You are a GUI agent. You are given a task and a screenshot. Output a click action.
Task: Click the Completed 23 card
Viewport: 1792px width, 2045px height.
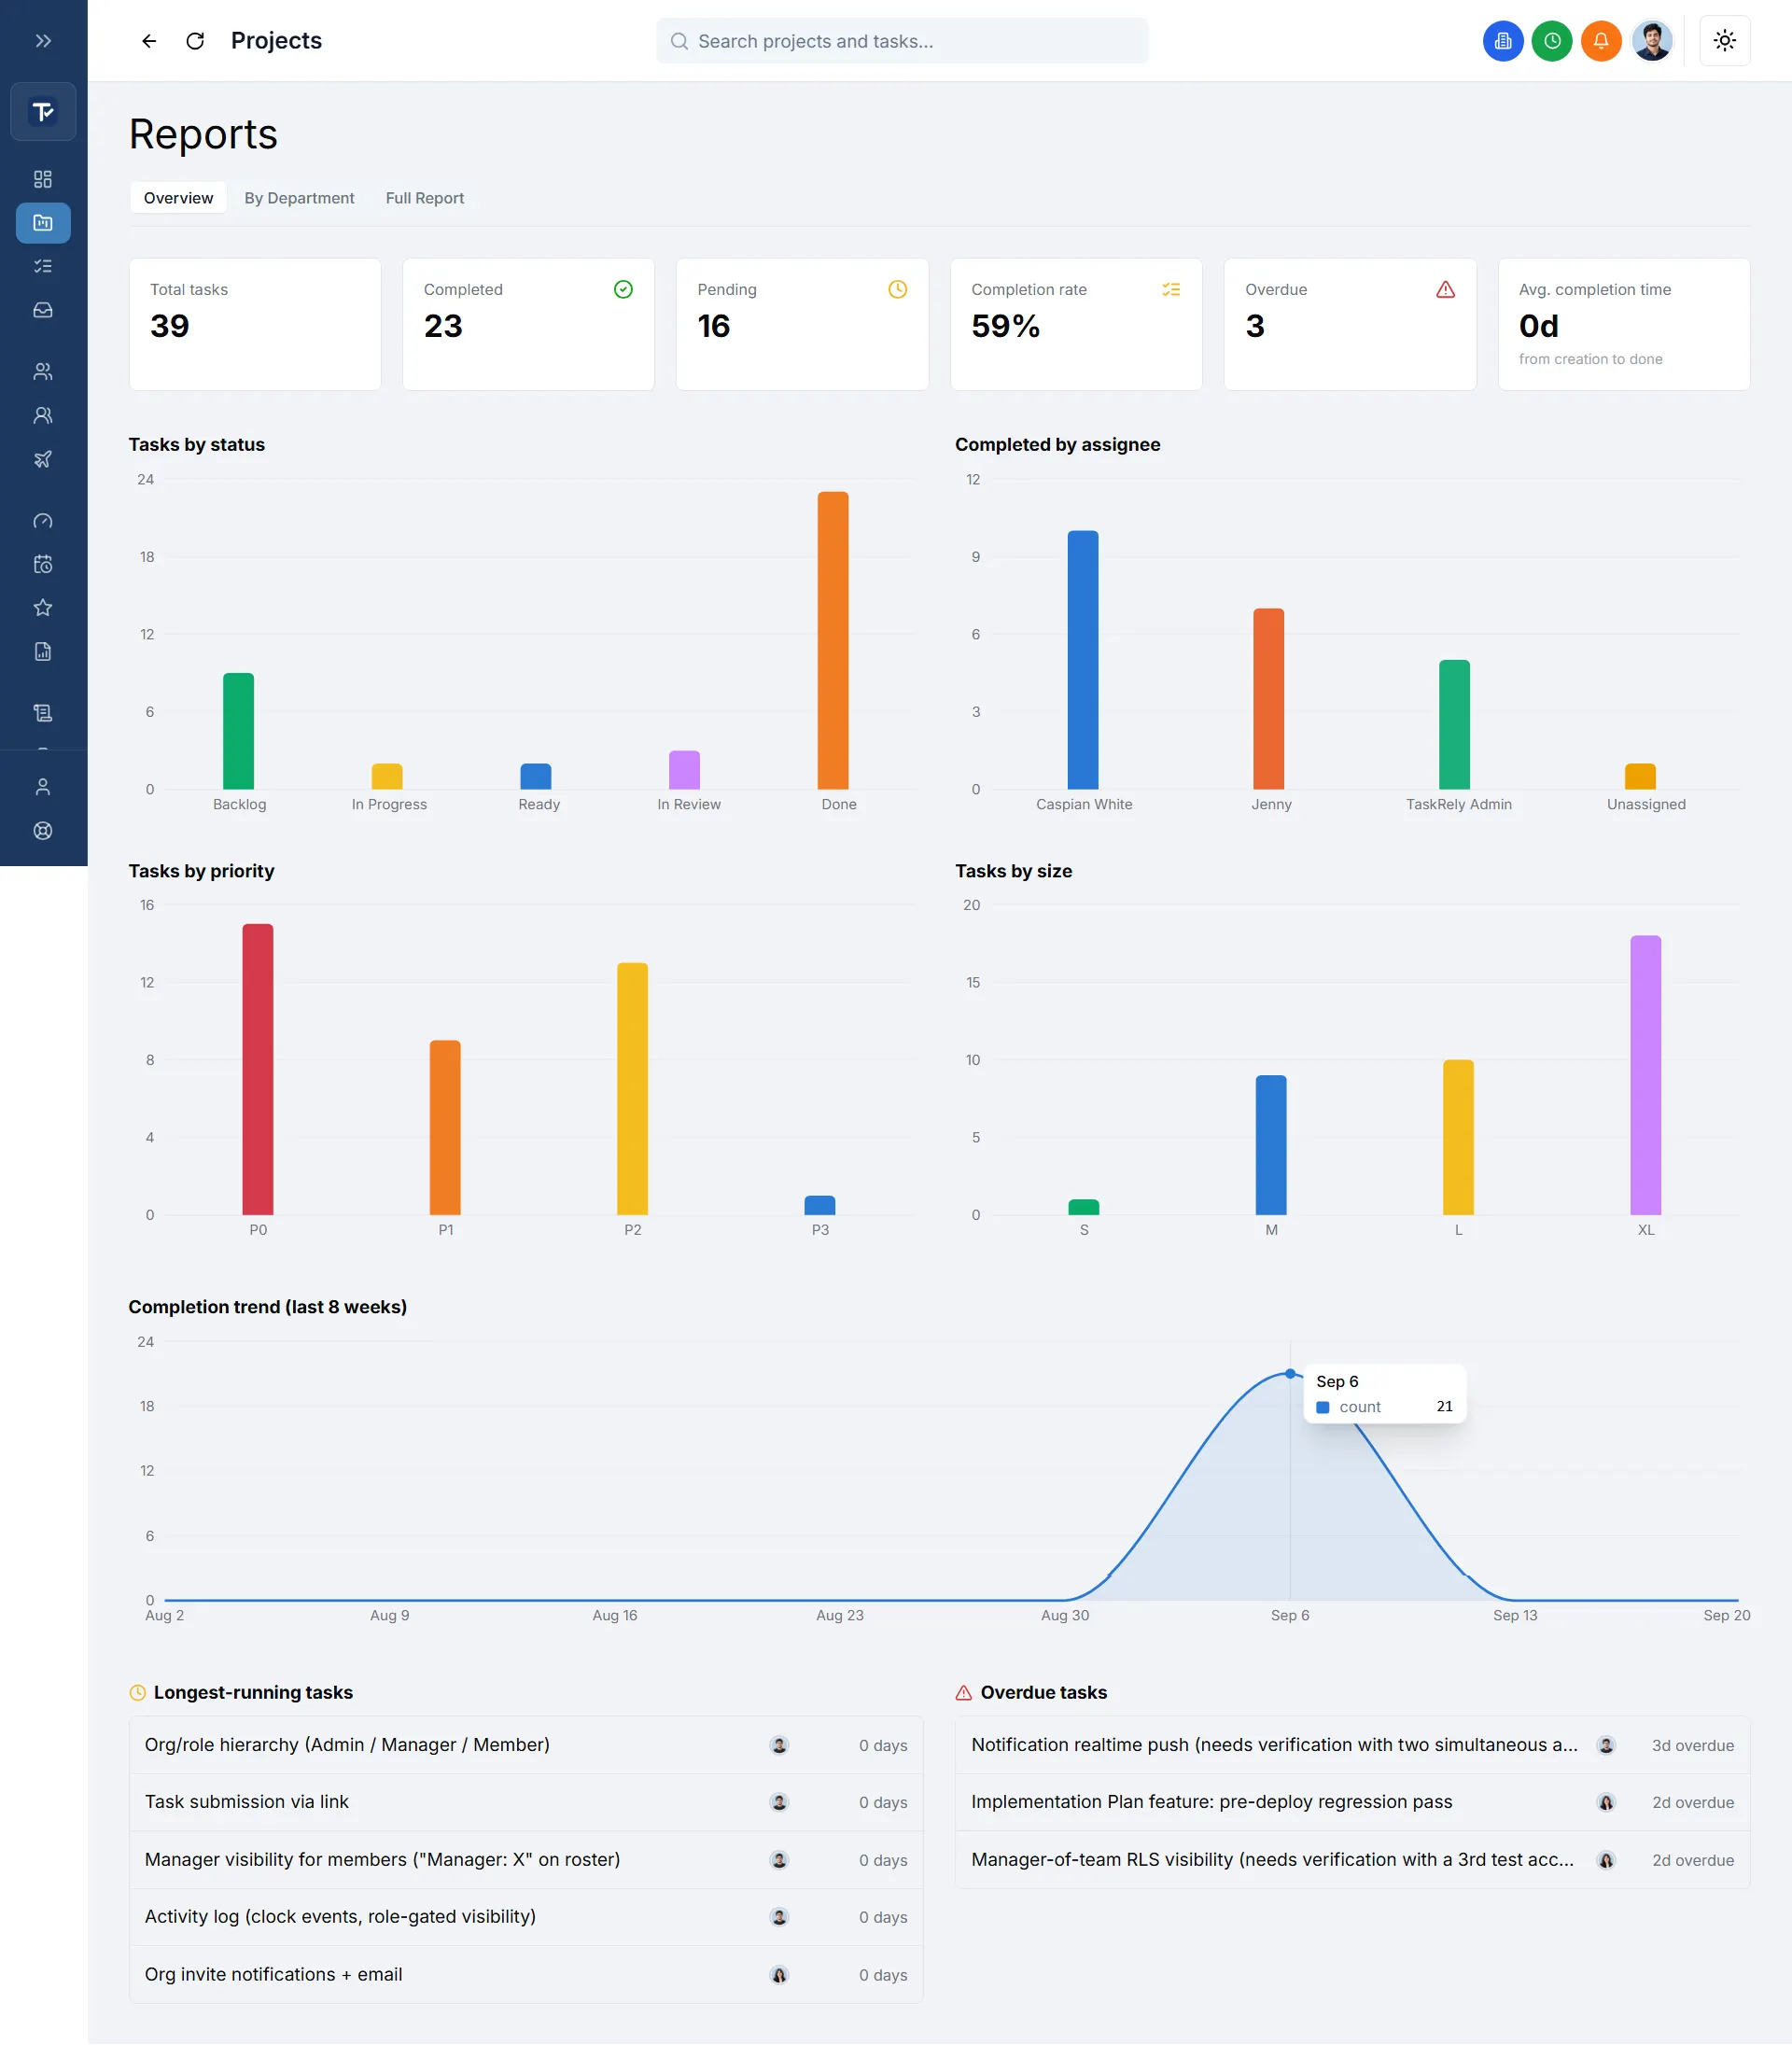(x=528, y=324)
